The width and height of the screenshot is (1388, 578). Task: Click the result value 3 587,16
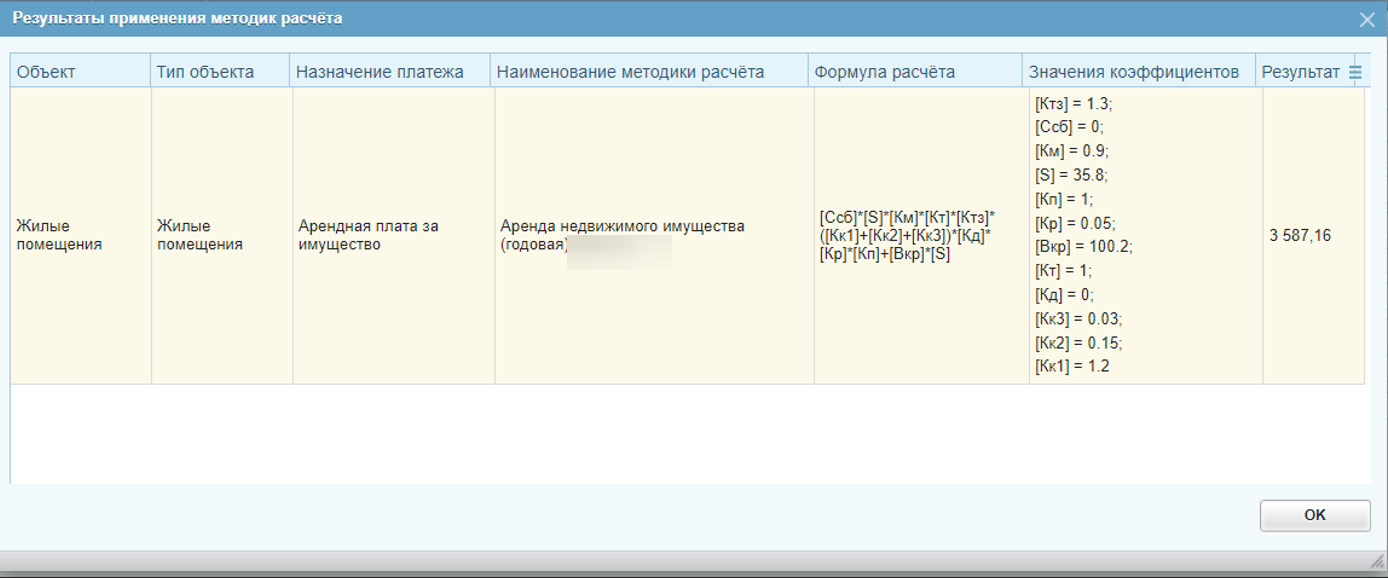(1300, 237)
